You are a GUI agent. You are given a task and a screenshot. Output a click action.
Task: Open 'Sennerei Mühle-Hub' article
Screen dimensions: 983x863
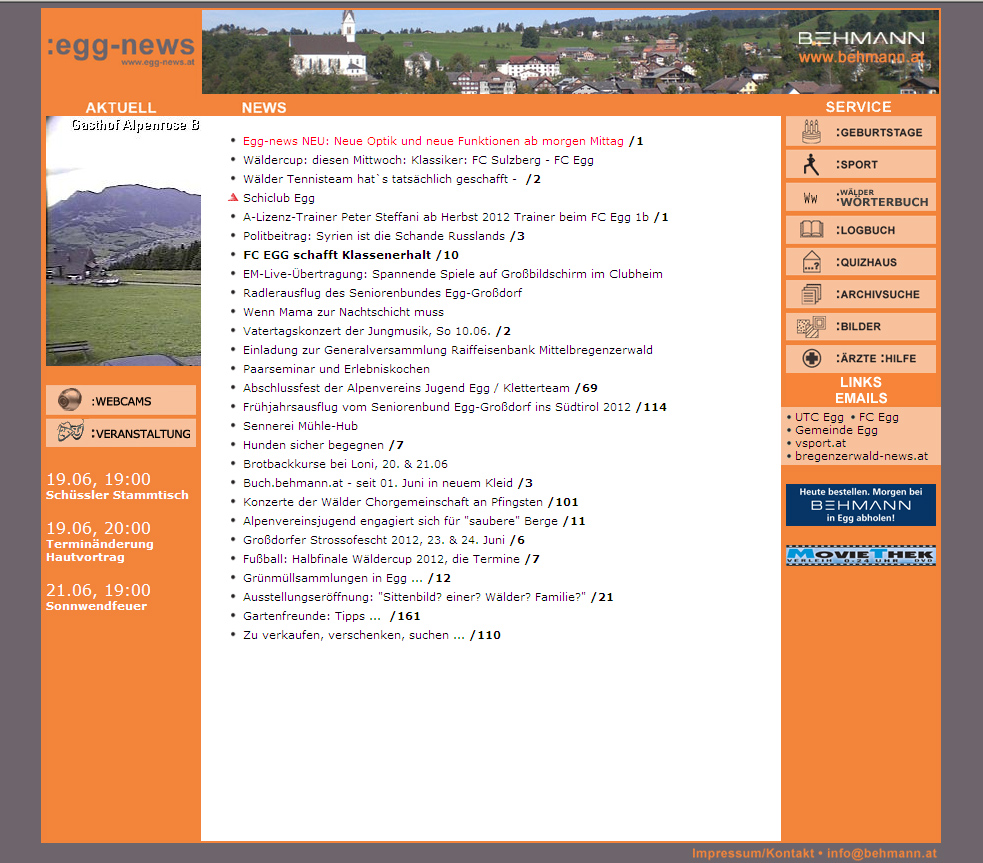coord(300,426)
